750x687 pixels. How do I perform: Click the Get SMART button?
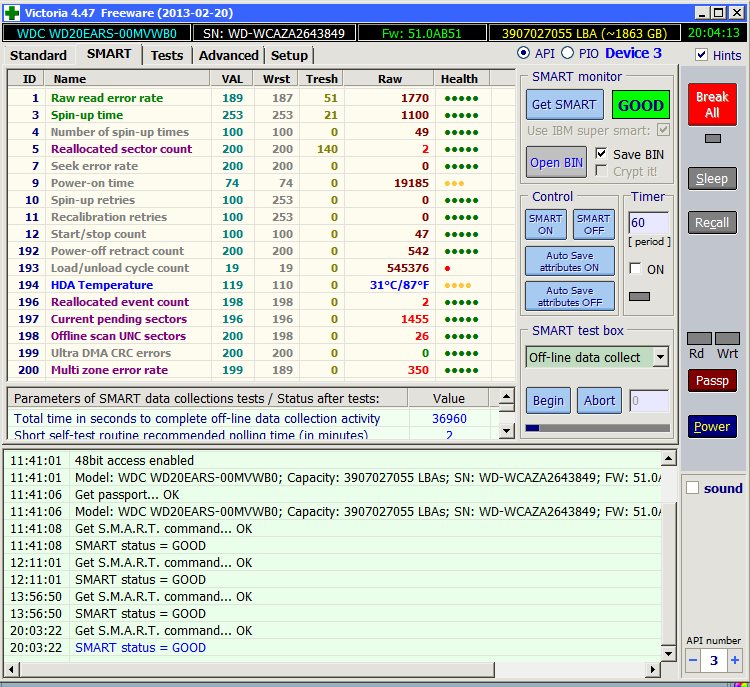(564, 105)
